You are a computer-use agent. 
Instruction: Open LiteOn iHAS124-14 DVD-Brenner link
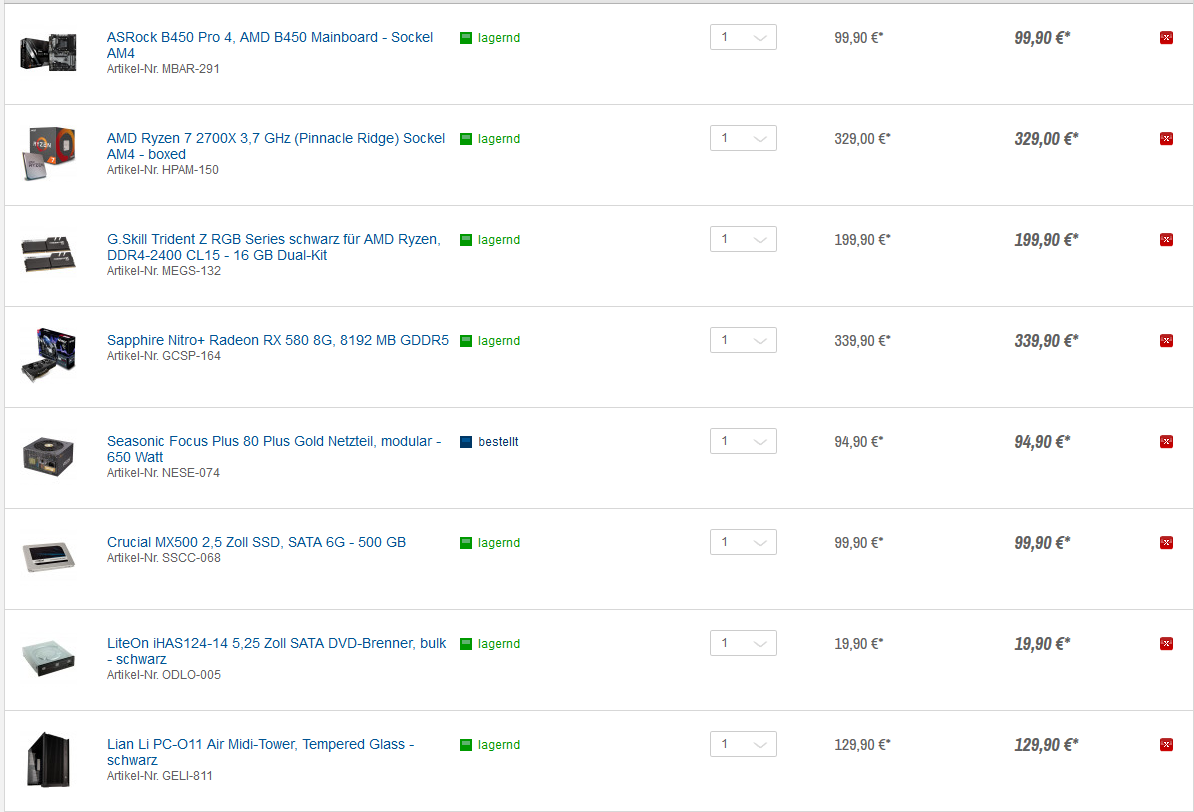276,651
